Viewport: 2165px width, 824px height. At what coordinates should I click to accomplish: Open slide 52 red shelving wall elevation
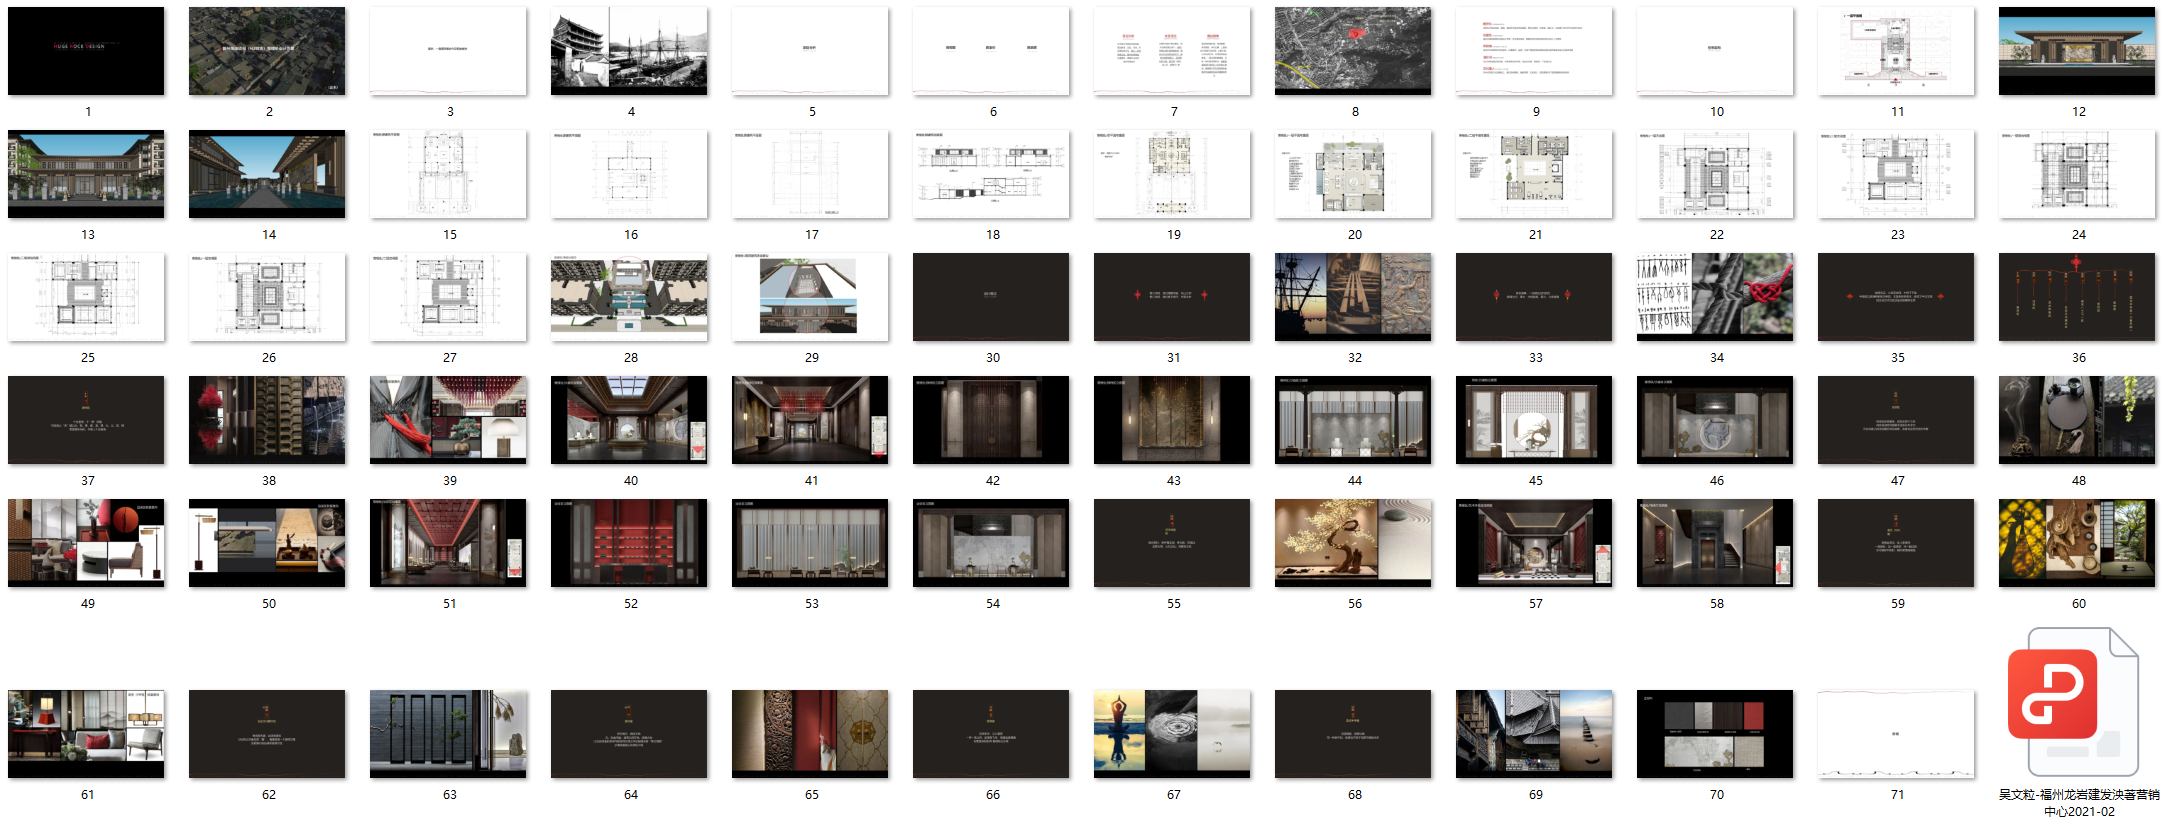(x=629, y=543)
